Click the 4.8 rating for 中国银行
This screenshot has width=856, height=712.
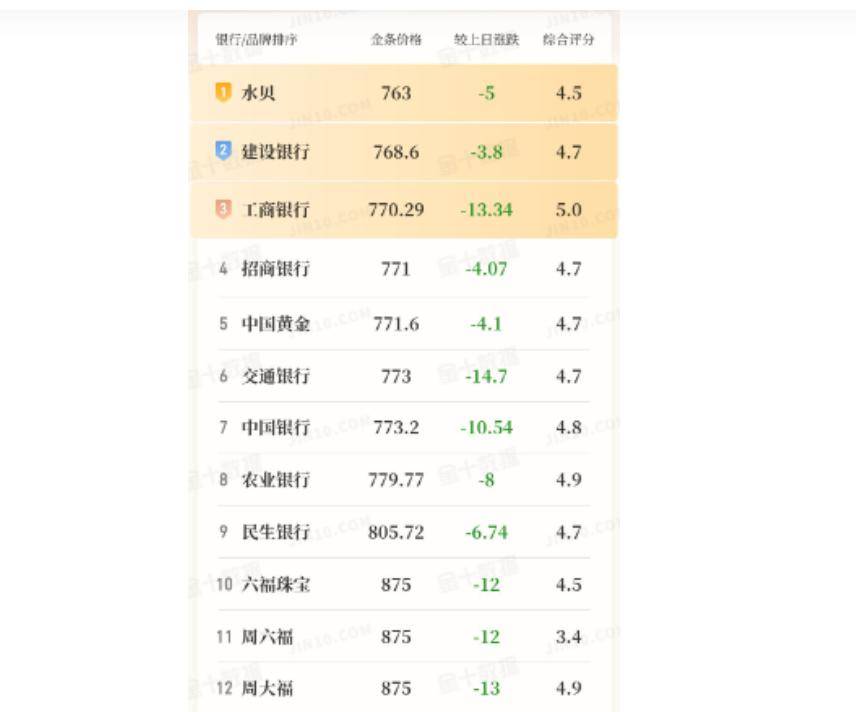point(568,427)
